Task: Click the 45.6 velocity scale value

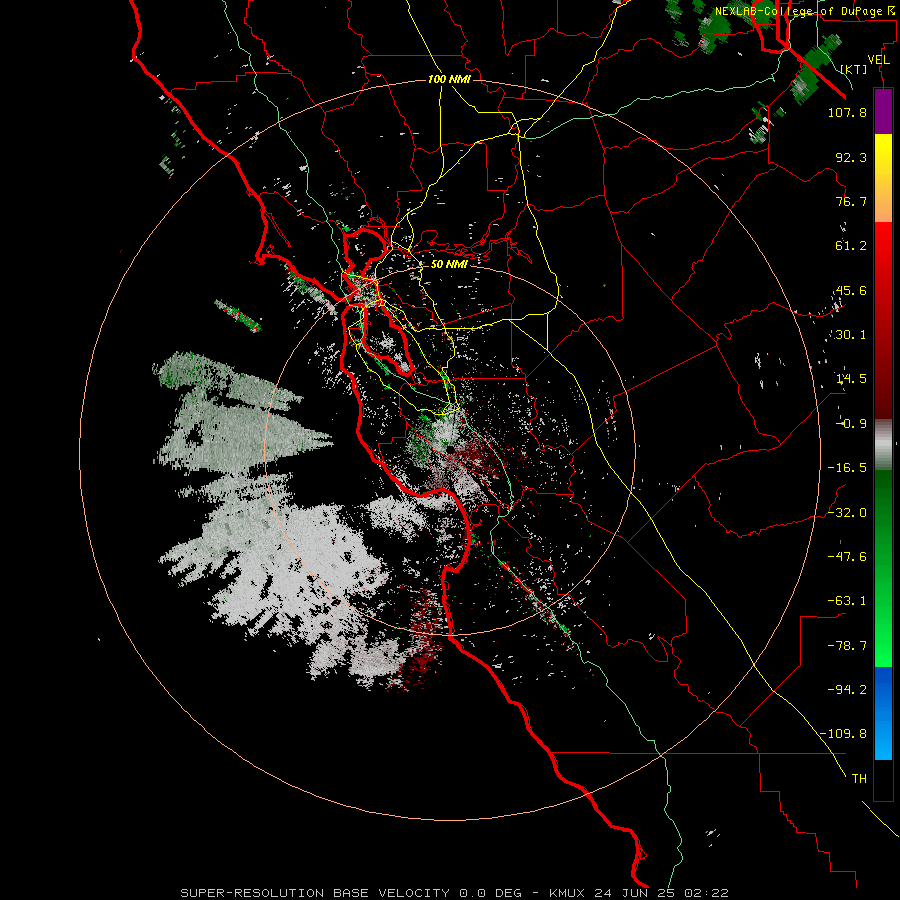Action: (x=851, y=290)
